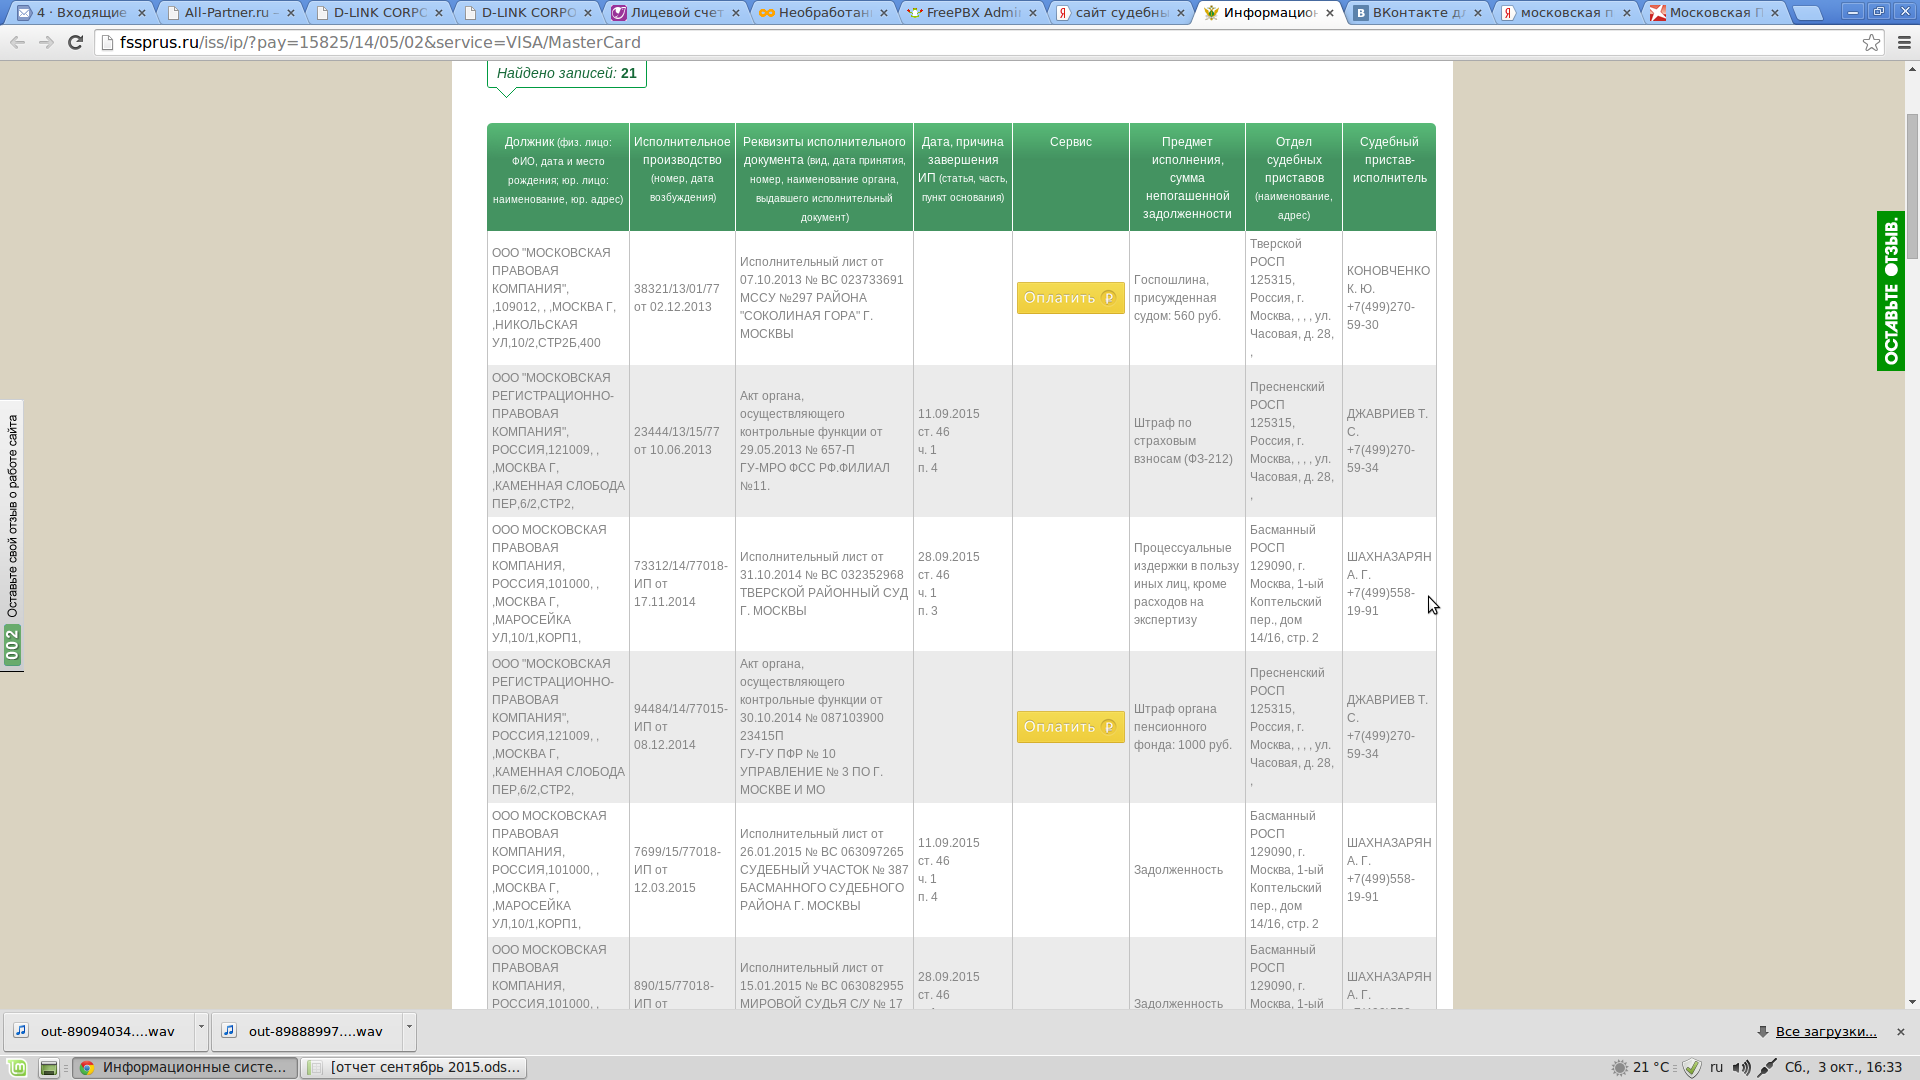
Task: Bookmark this page with the star icon
Action: [1871, 42]
